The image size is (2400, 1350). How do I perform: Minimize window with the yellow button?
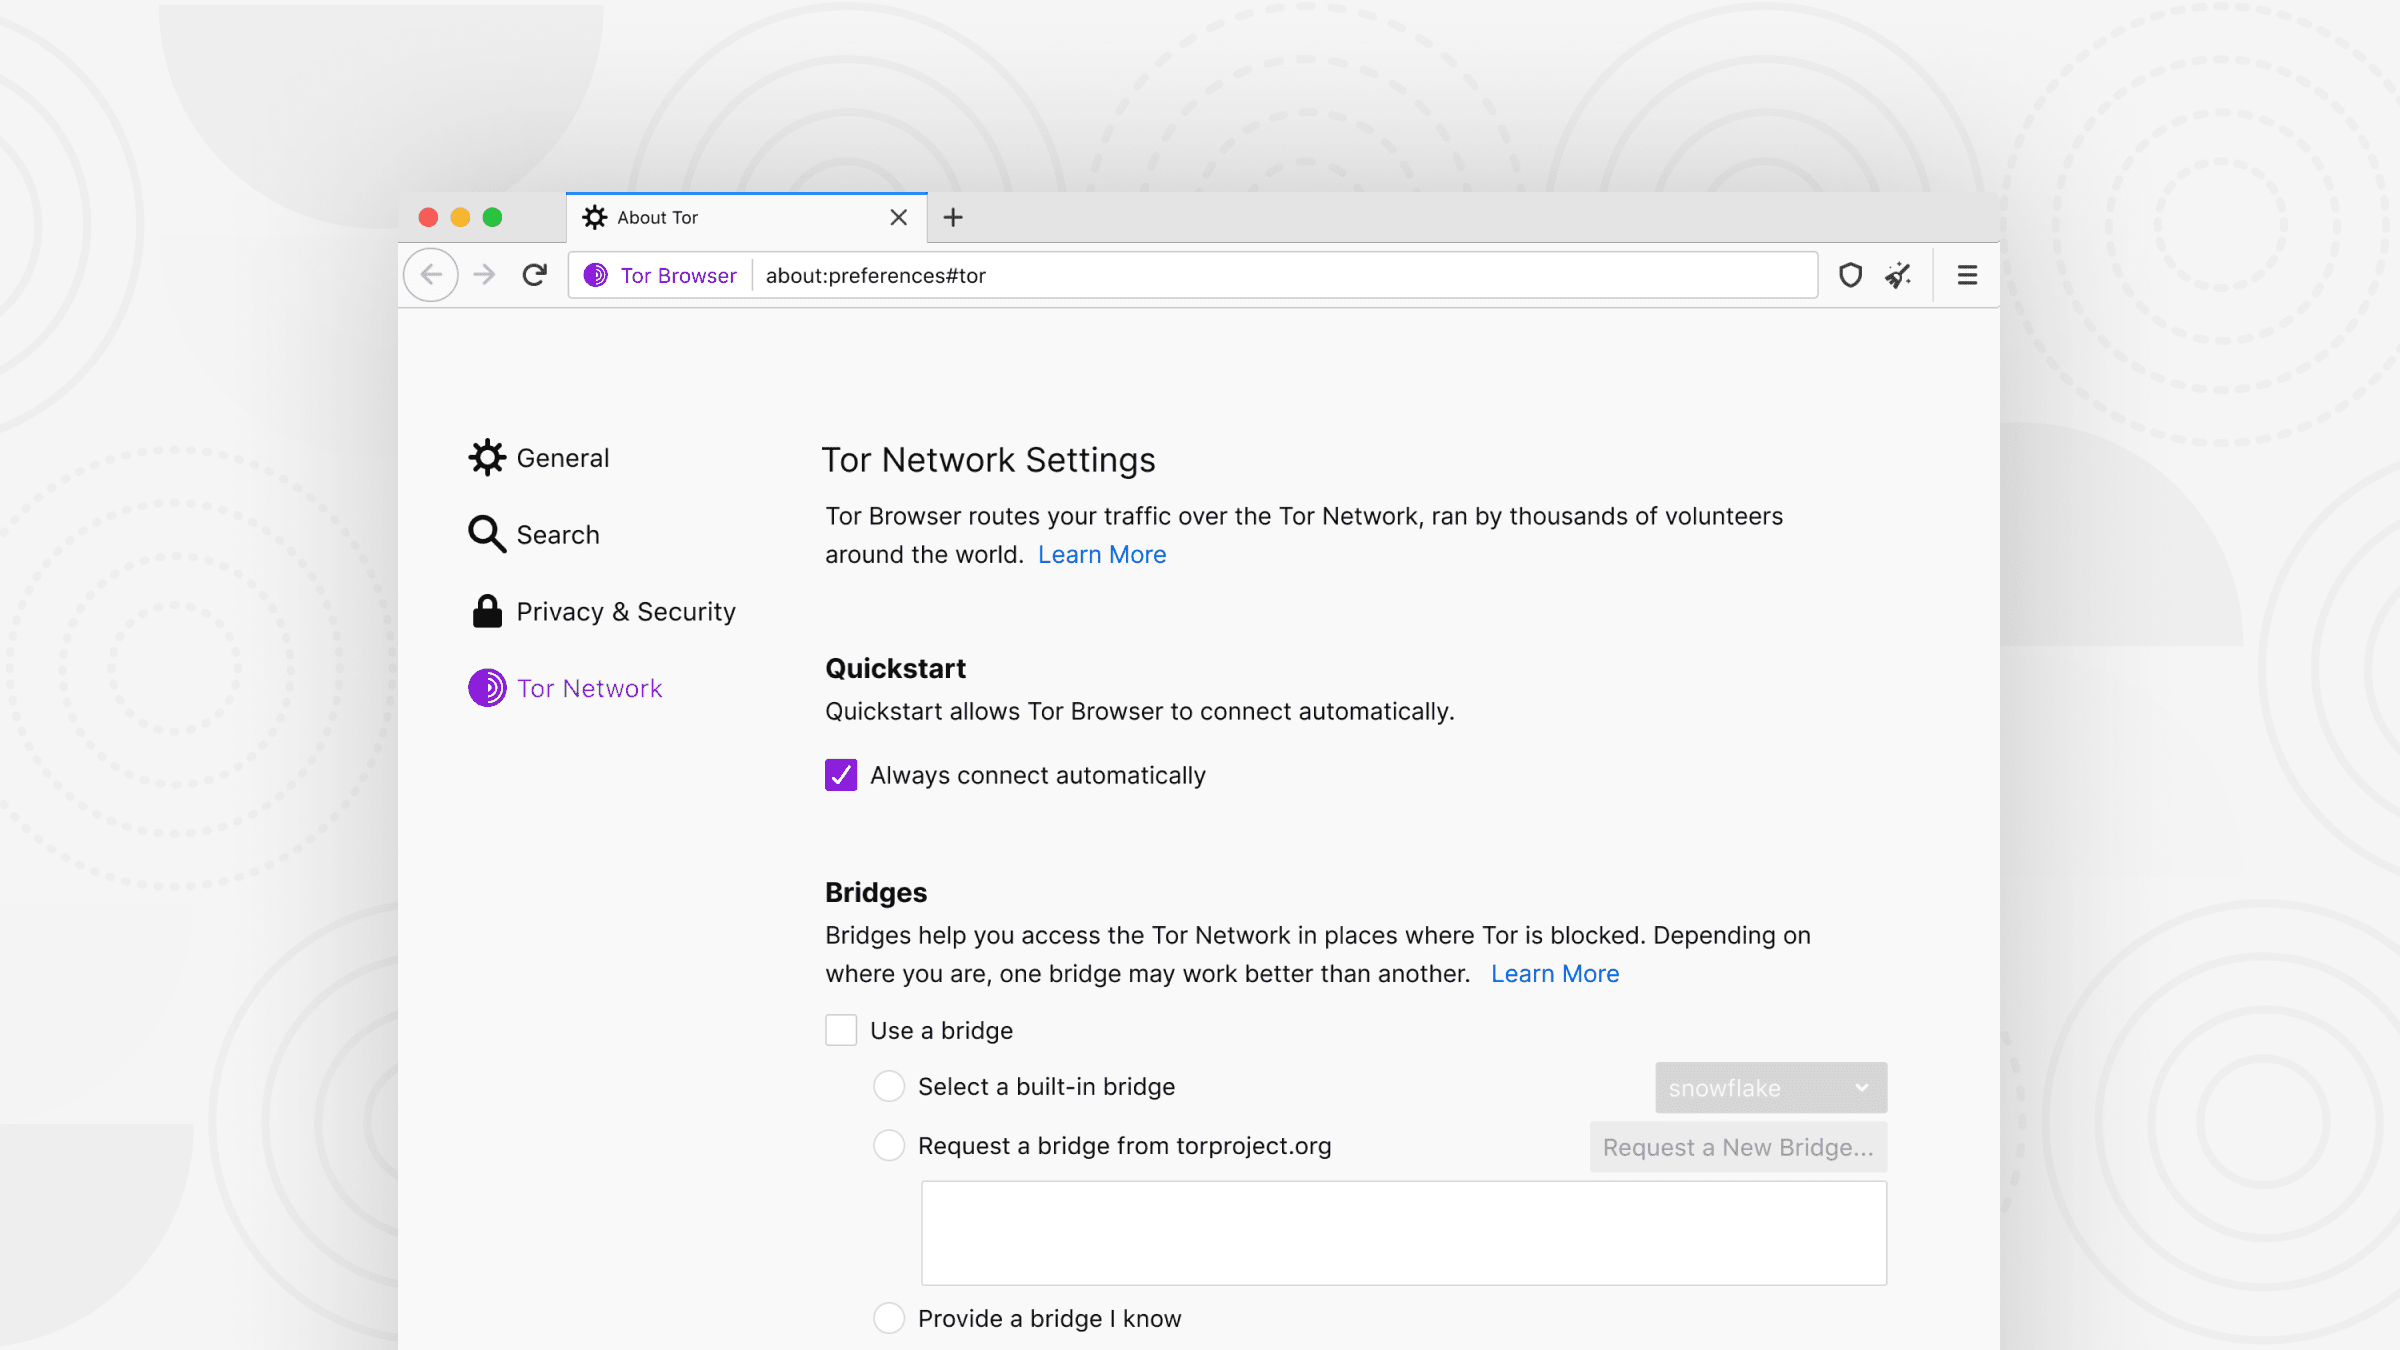[x=460, y=217]
